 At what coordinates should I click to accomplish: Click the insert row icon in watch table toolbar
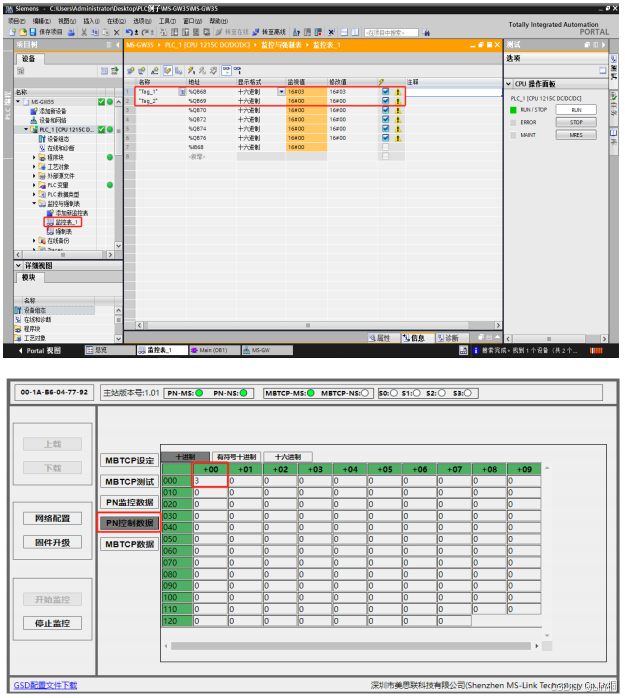(x=130, y=70)
